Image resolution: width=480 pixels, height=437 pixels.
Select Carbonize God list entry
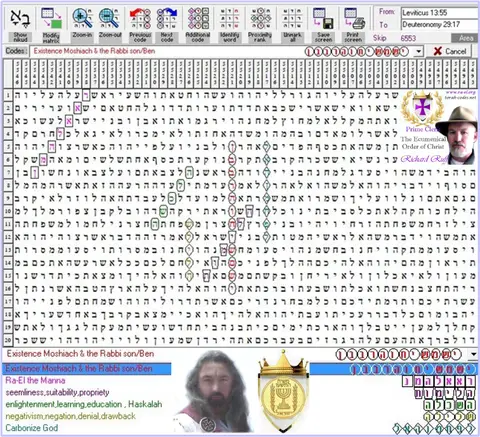[32, 428]
